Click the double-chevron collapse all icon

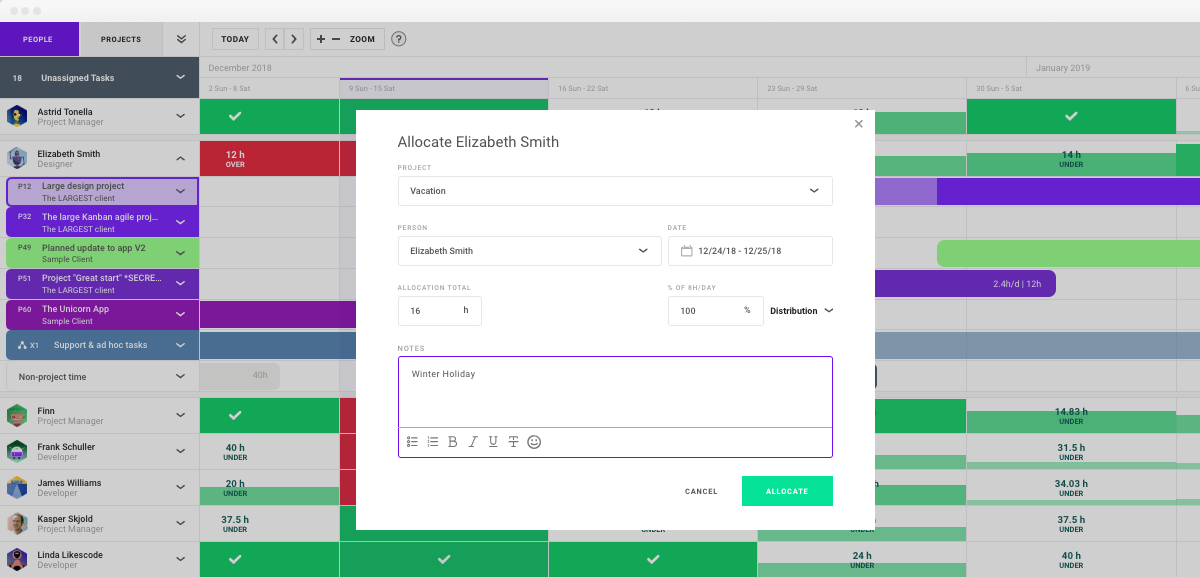tap(181, 39)
